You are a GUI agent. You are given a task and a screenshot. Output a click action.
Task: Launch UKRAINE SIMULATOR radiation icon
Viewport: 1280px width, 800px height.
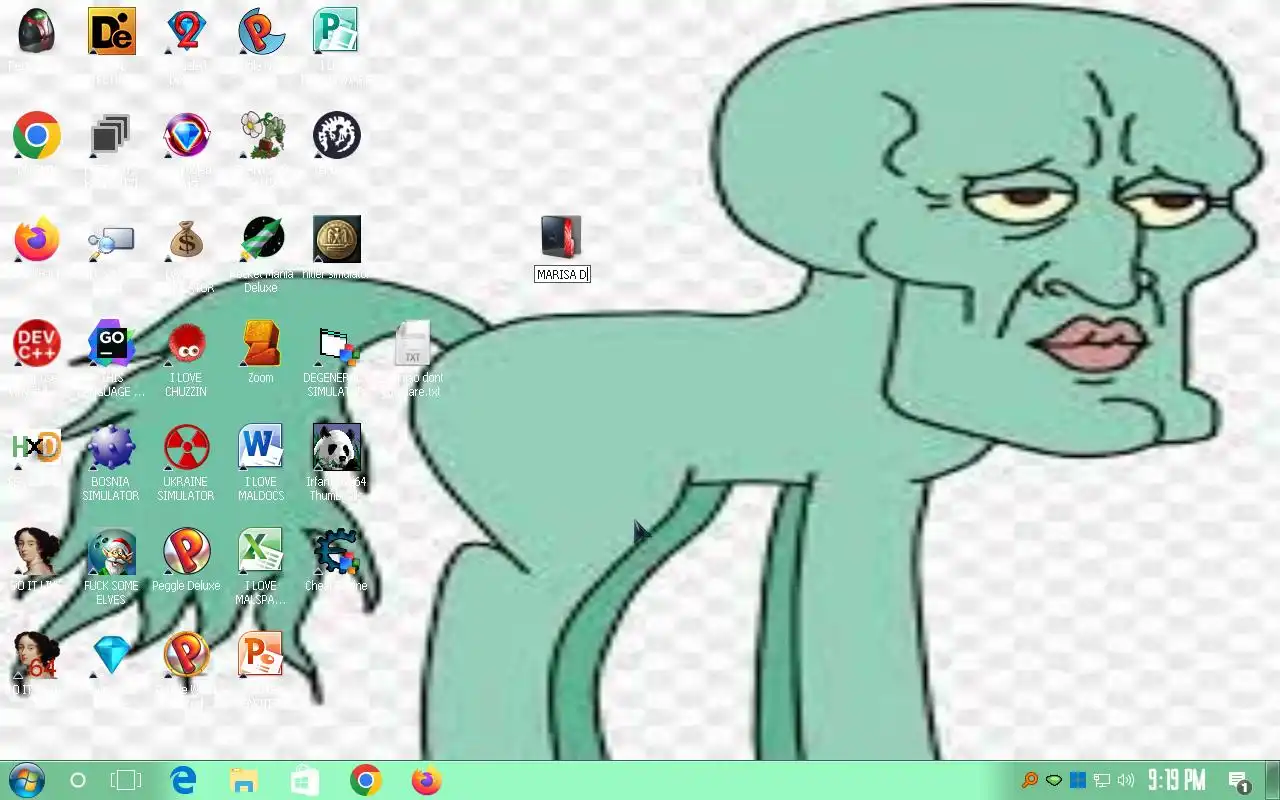tap(186, 447)
